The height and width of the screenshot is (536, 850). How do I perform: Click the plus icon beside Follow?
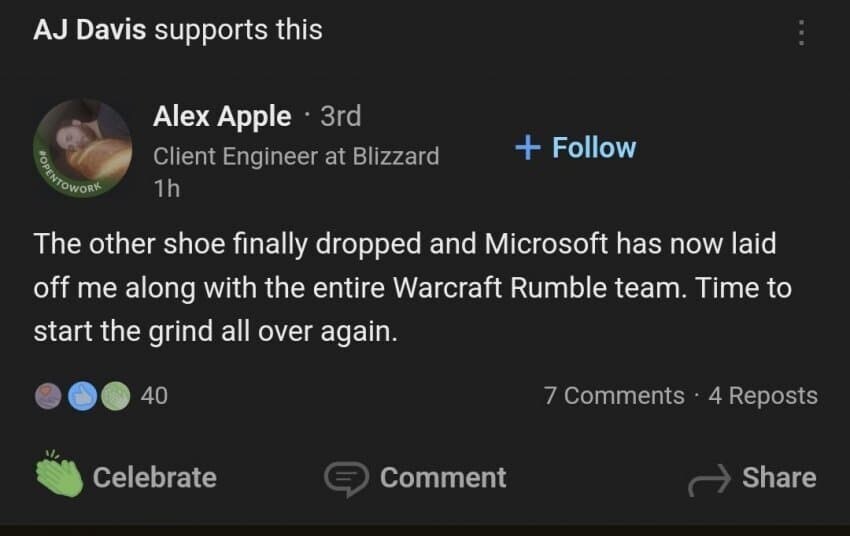pos(527,147)
